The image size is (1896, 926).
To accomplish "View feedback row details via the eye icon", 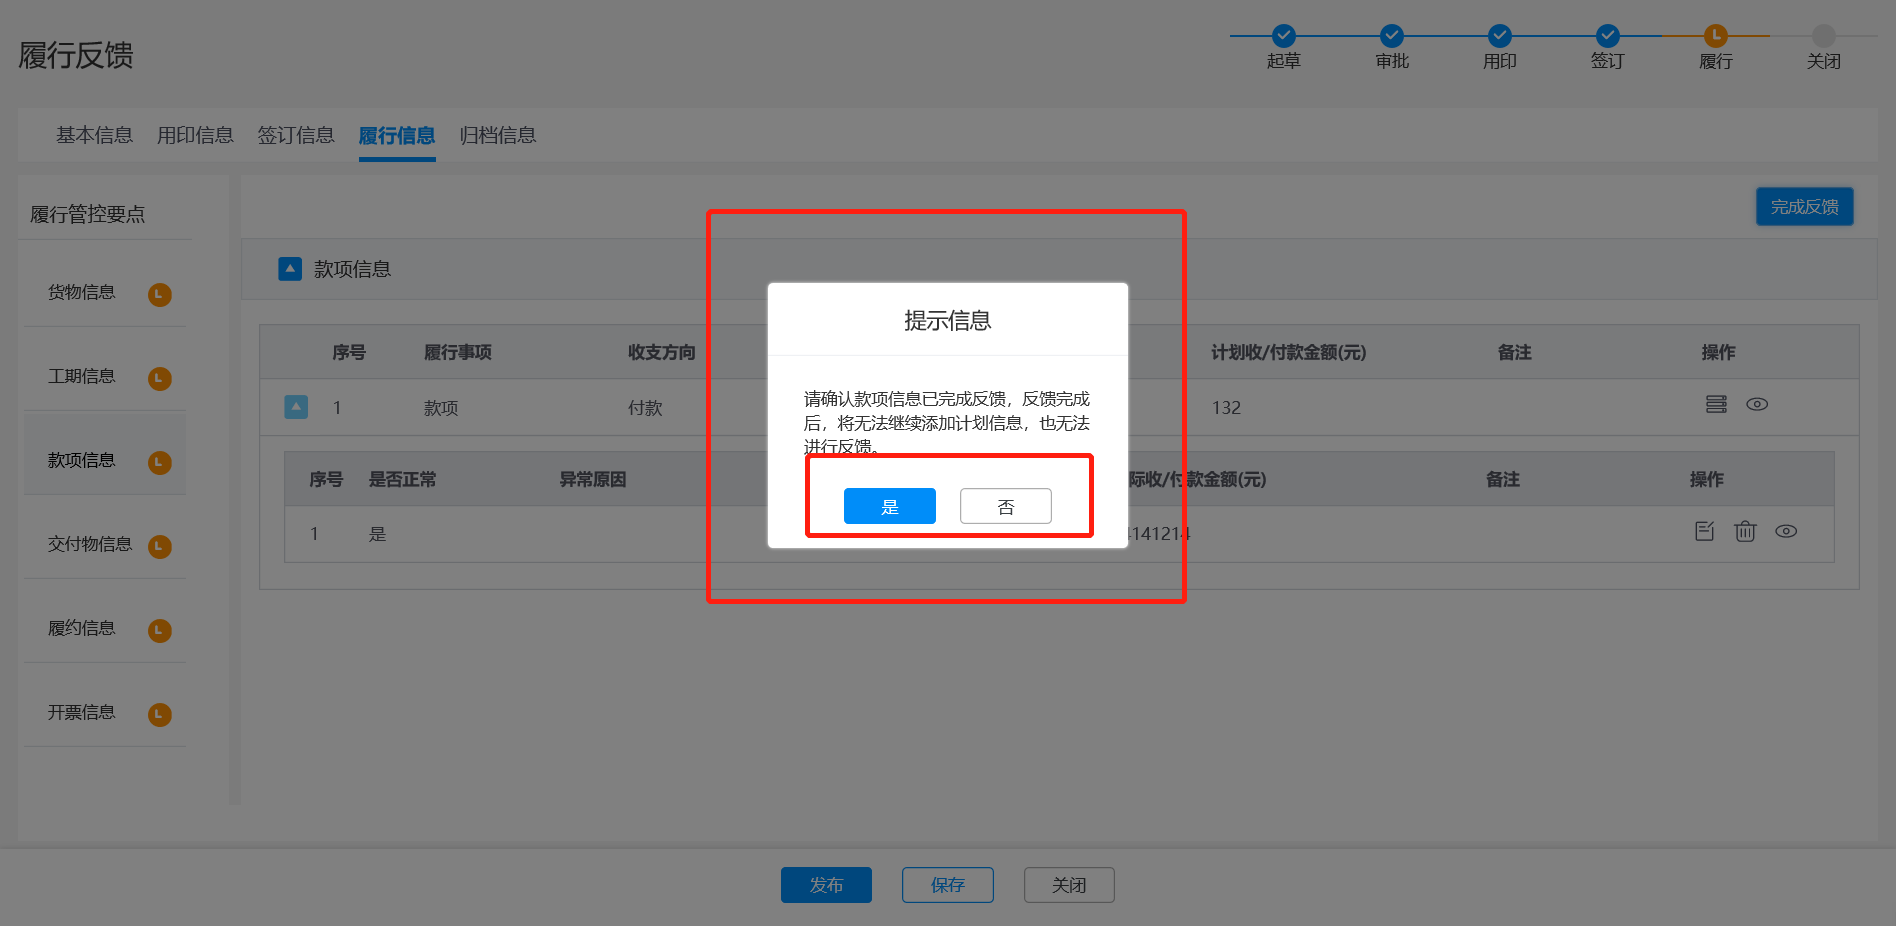I will (x=1786, y=531).
